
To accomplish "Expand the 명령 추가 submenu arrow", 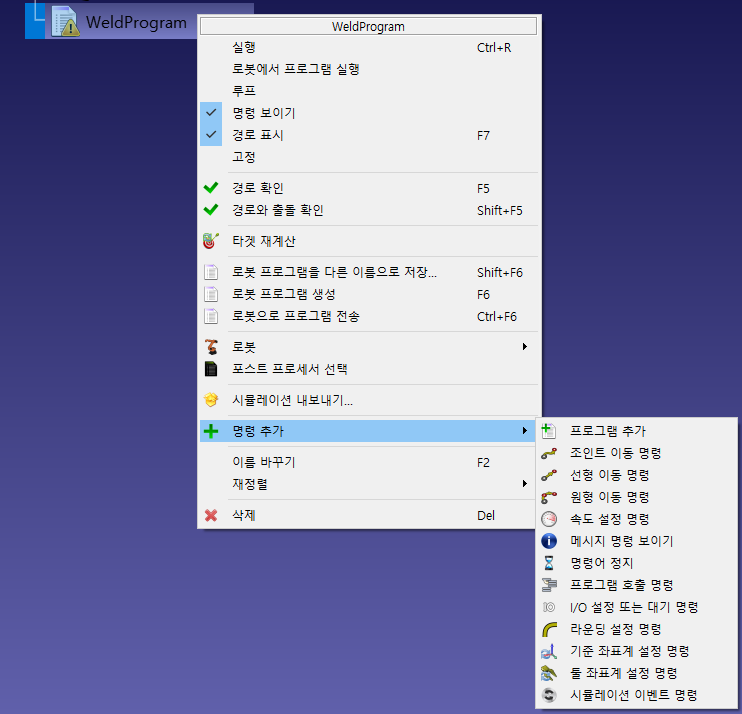I will click(524, 431).
